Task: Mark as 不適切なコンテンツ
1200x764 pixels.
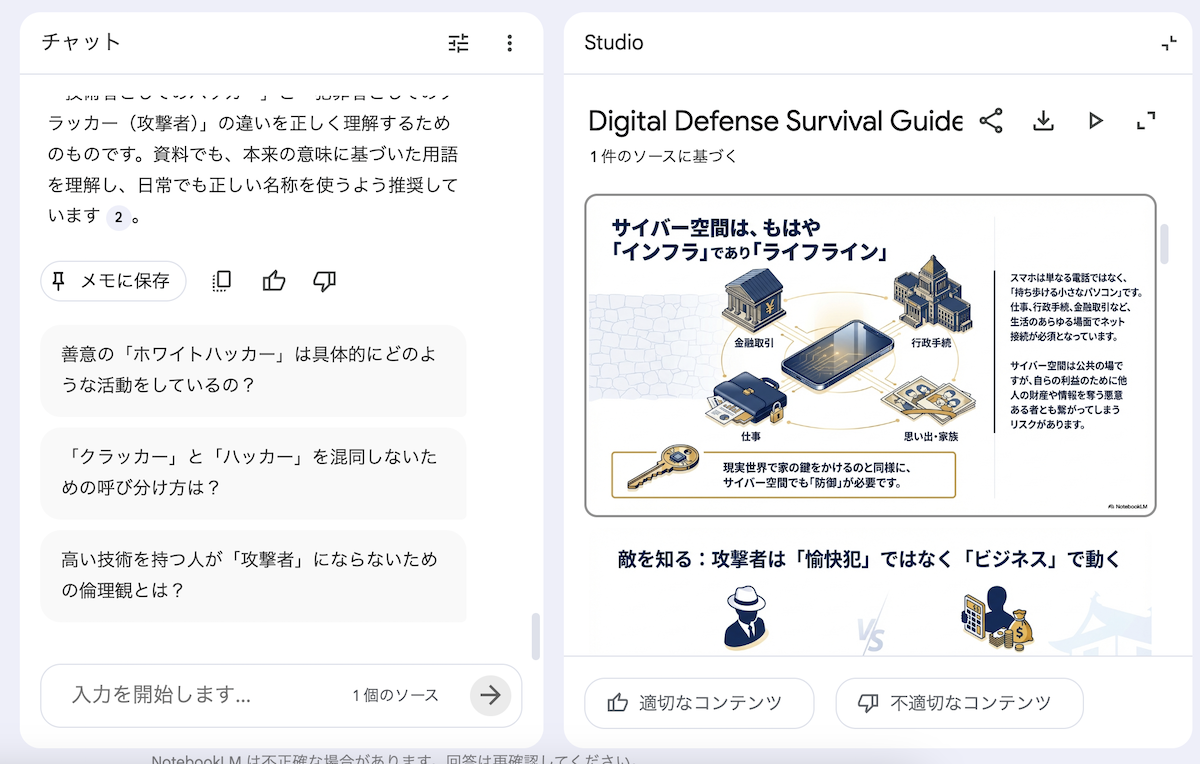Action: point(958,703)
